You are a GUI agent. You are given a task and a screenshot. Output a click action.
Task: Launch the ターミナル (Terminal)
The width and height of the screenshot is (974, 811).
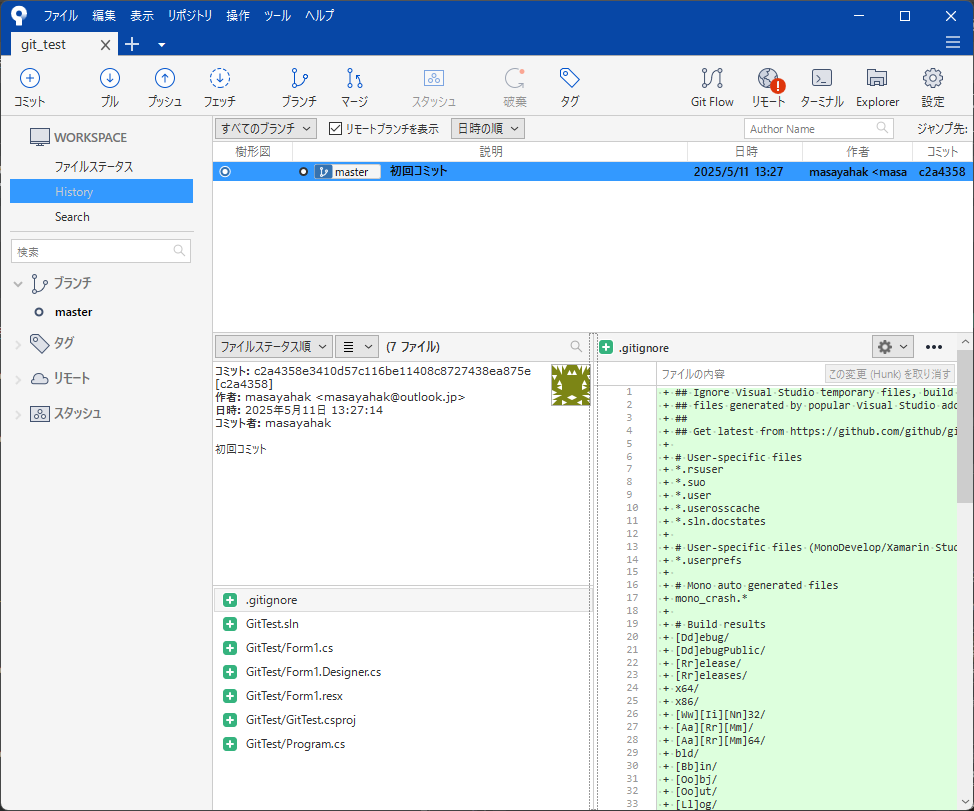(822, 88)
